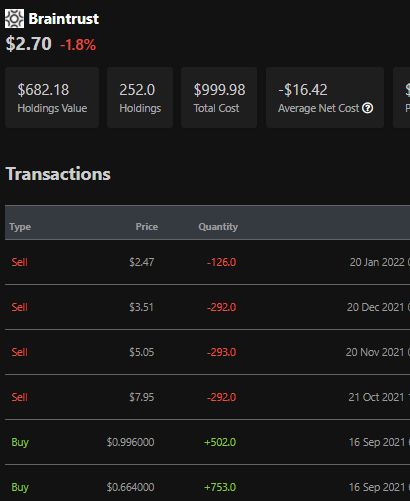This screenshot has height=501, width=410.
Task: Sort transactions by the Quantity column header
Action: pyautogui.click(x=218, y=227)
